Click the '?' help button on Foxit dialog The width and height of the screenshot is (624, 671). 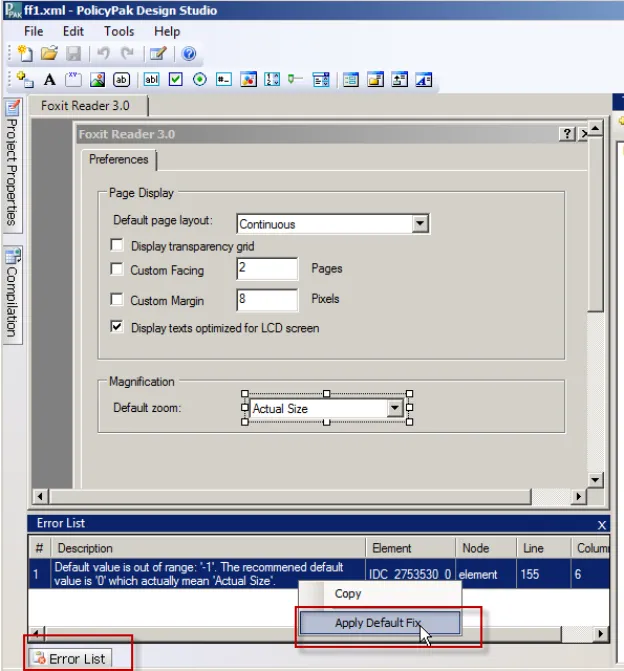[567, 134]
